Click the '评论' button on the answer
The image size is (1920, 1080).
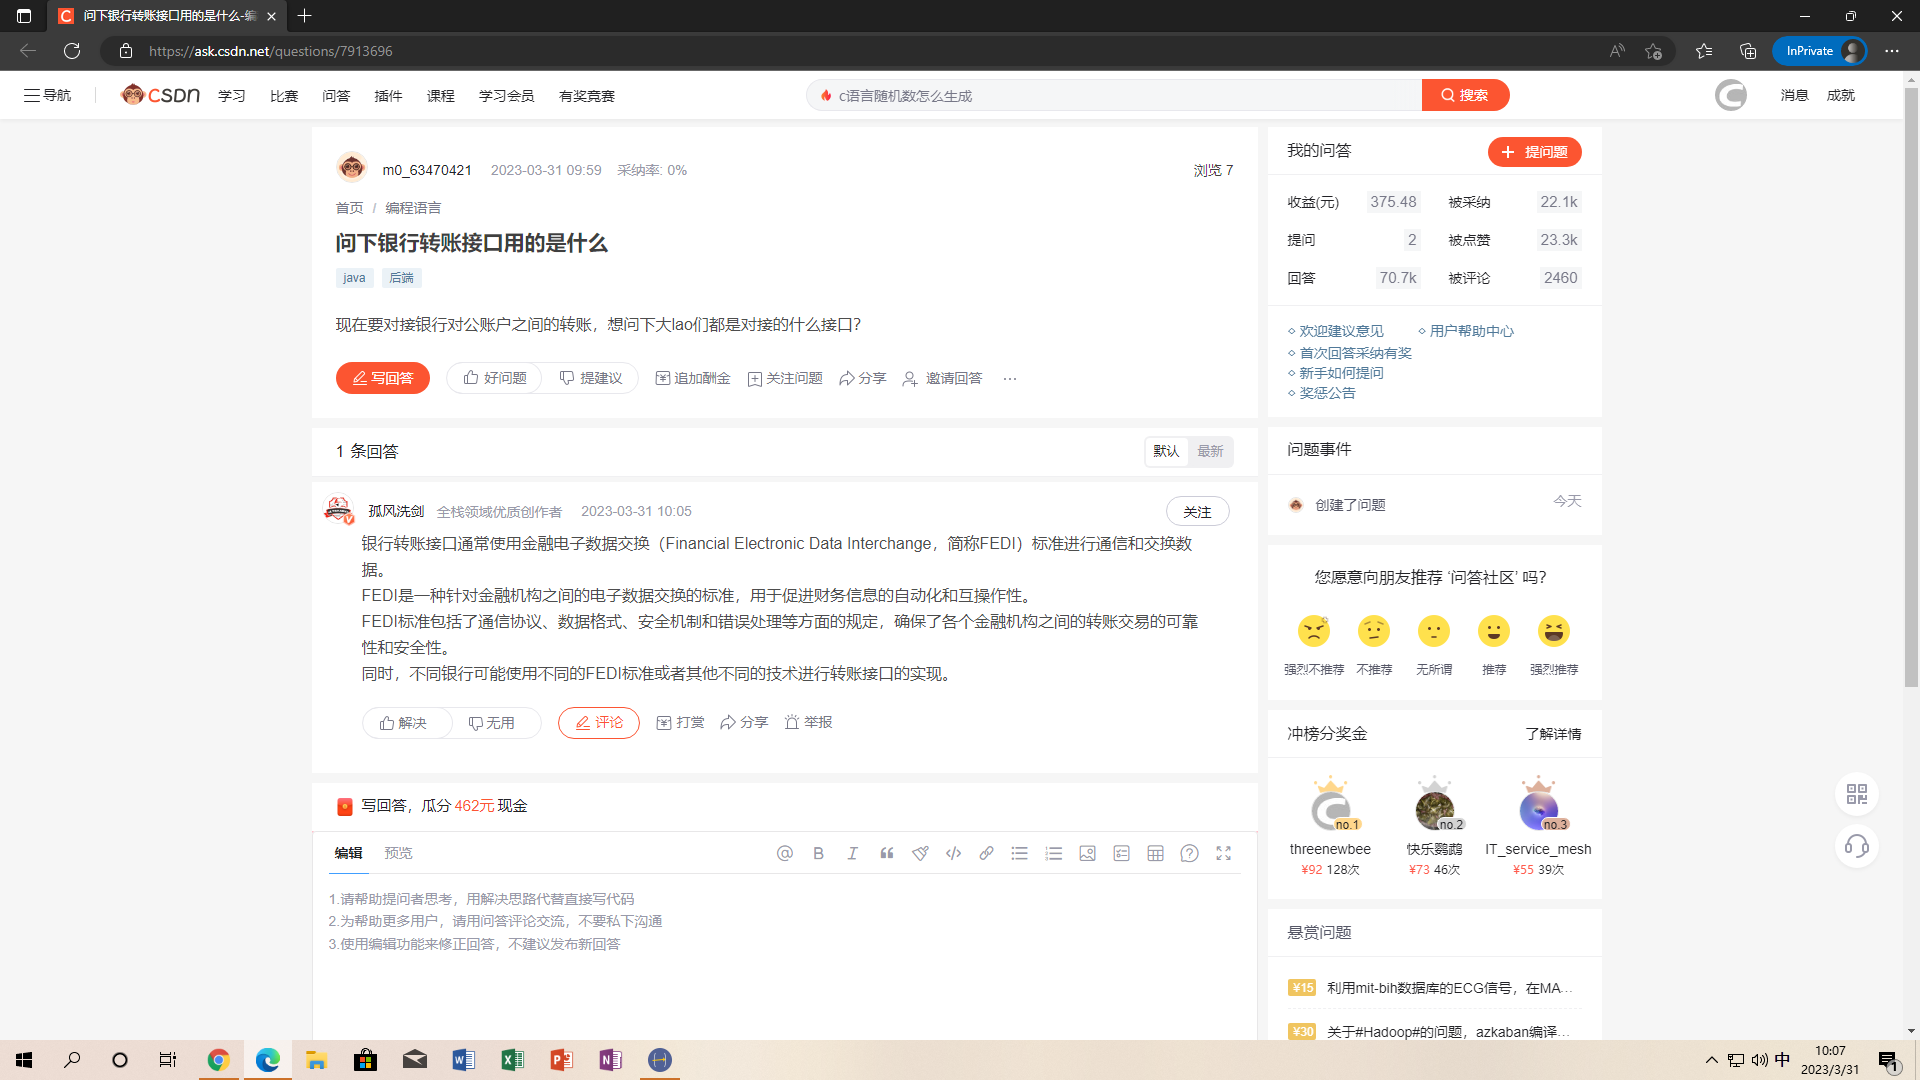[x=598, y=723]
